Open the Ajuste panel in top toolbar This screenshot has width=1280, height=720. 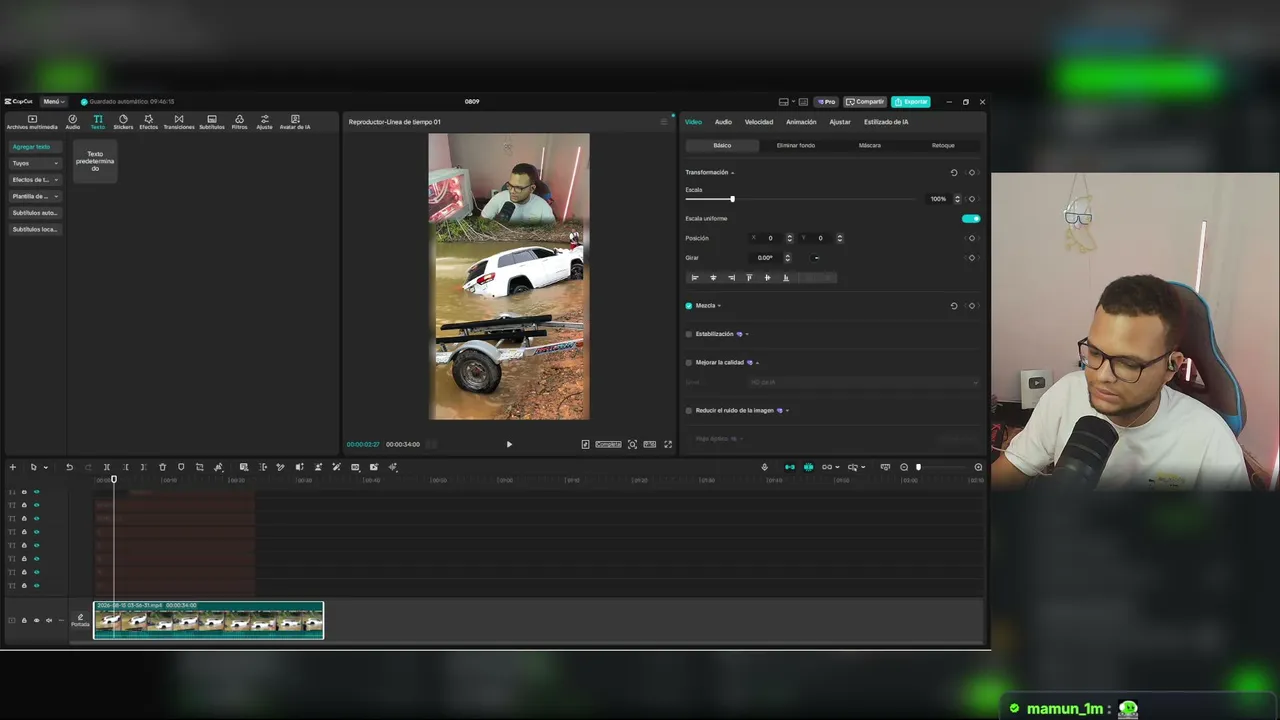tap(264, 122)
